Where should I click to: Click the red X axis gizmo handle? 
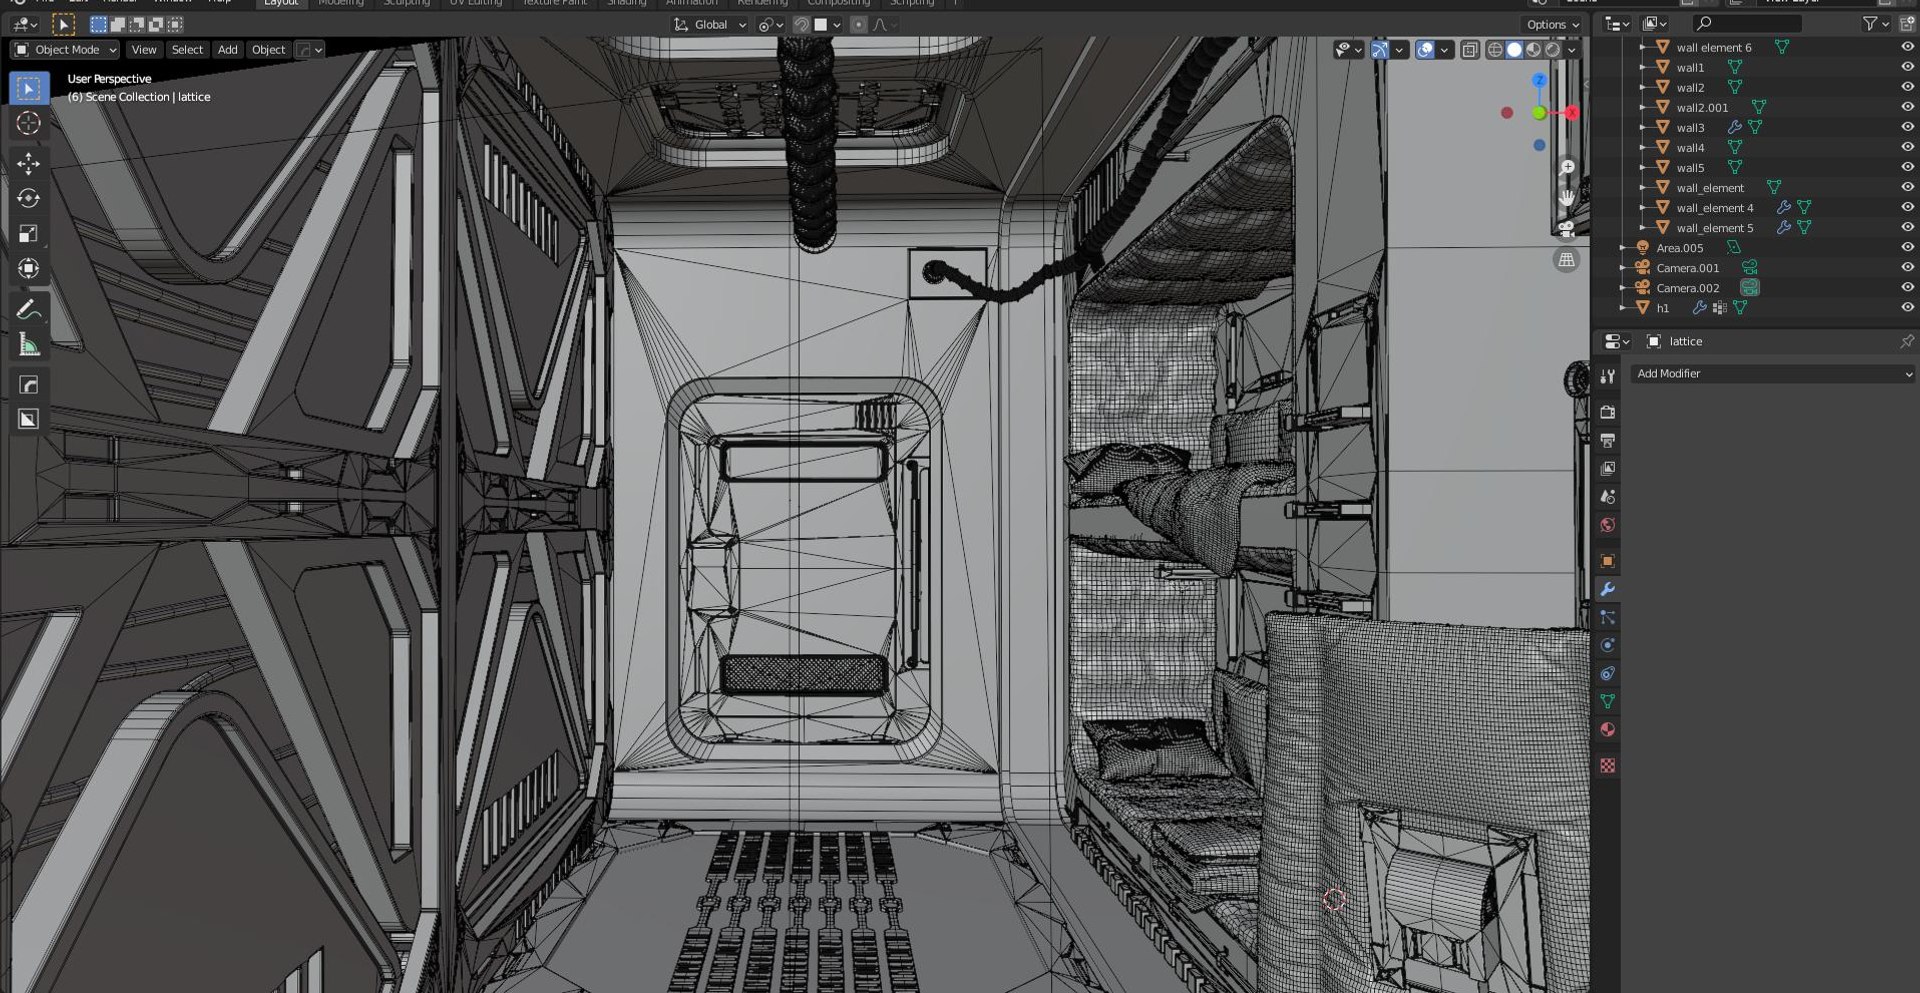point(1571,113)
